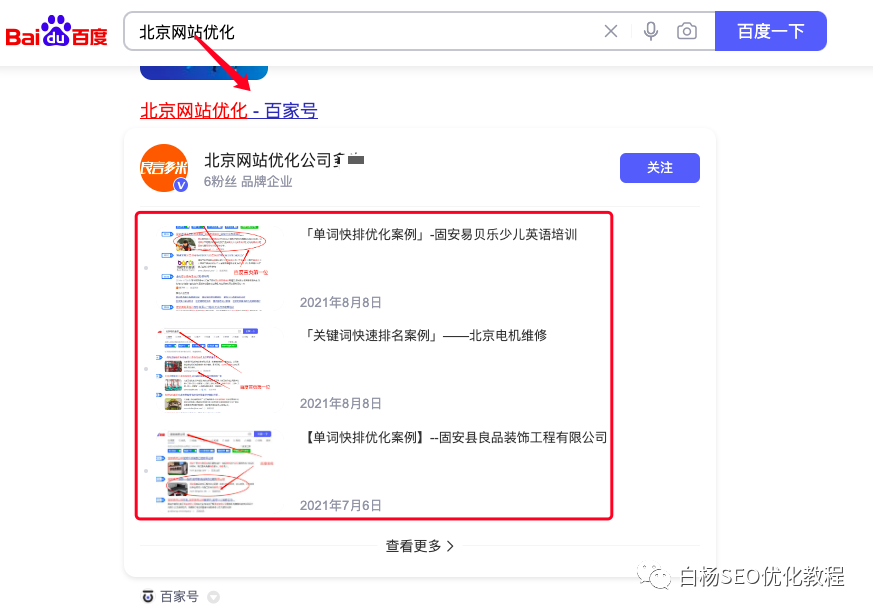Open the 北京网站优化公司 account name

pos(284,160)
